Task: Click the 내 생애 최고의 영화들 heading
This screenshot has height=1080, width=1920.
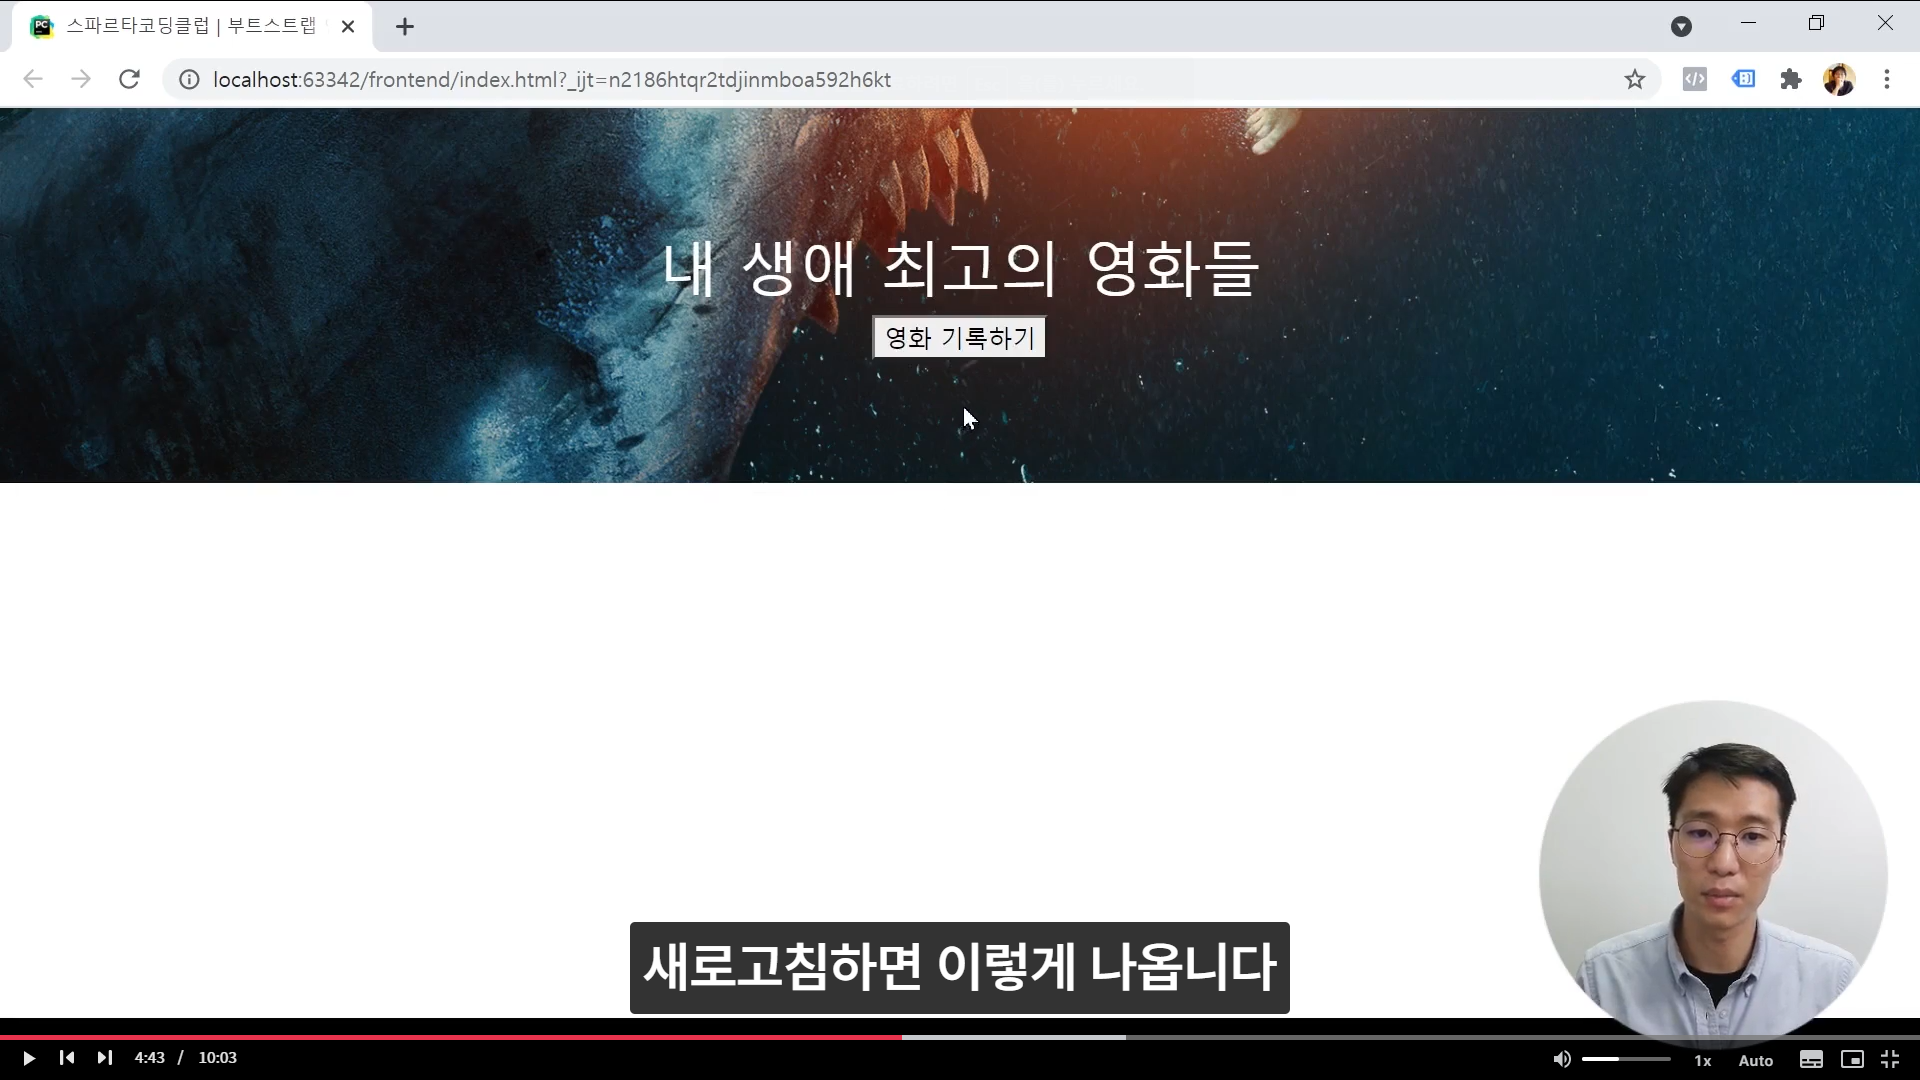Action: [959, 268]
